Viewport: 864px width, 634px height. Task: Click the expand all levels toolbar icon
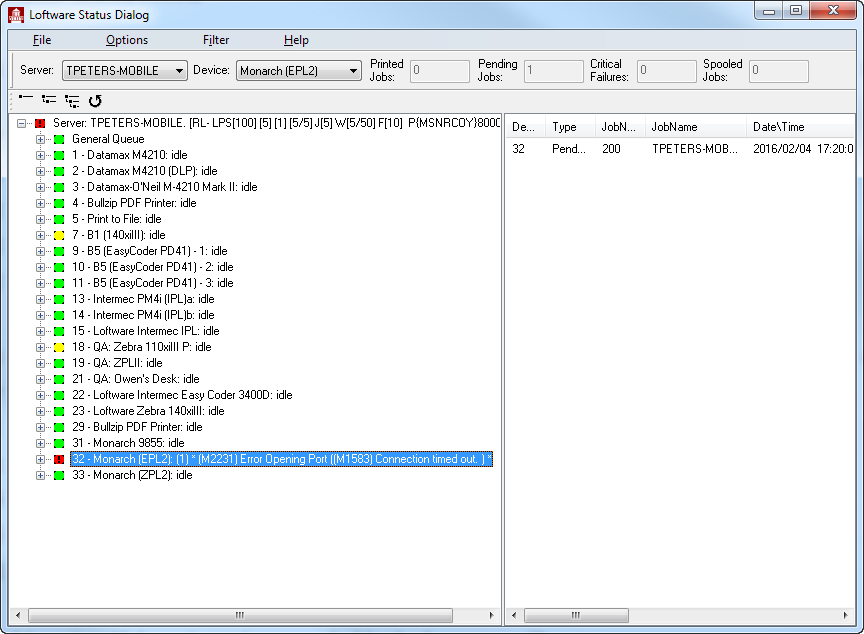pyautogui.click(x=72, y=100)
